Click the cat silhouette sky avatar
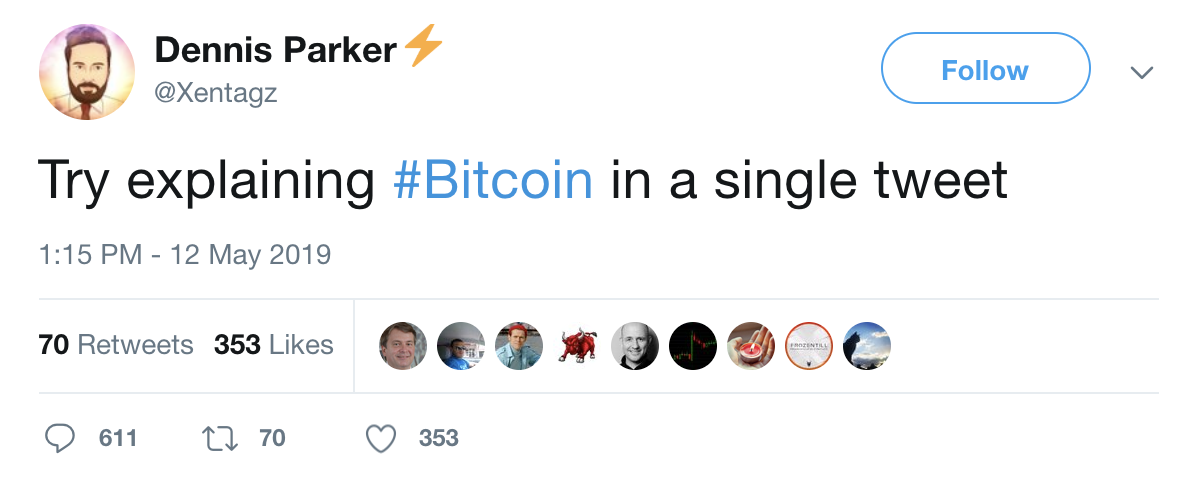The image size is (1198, 490). (x=867, y=346)
